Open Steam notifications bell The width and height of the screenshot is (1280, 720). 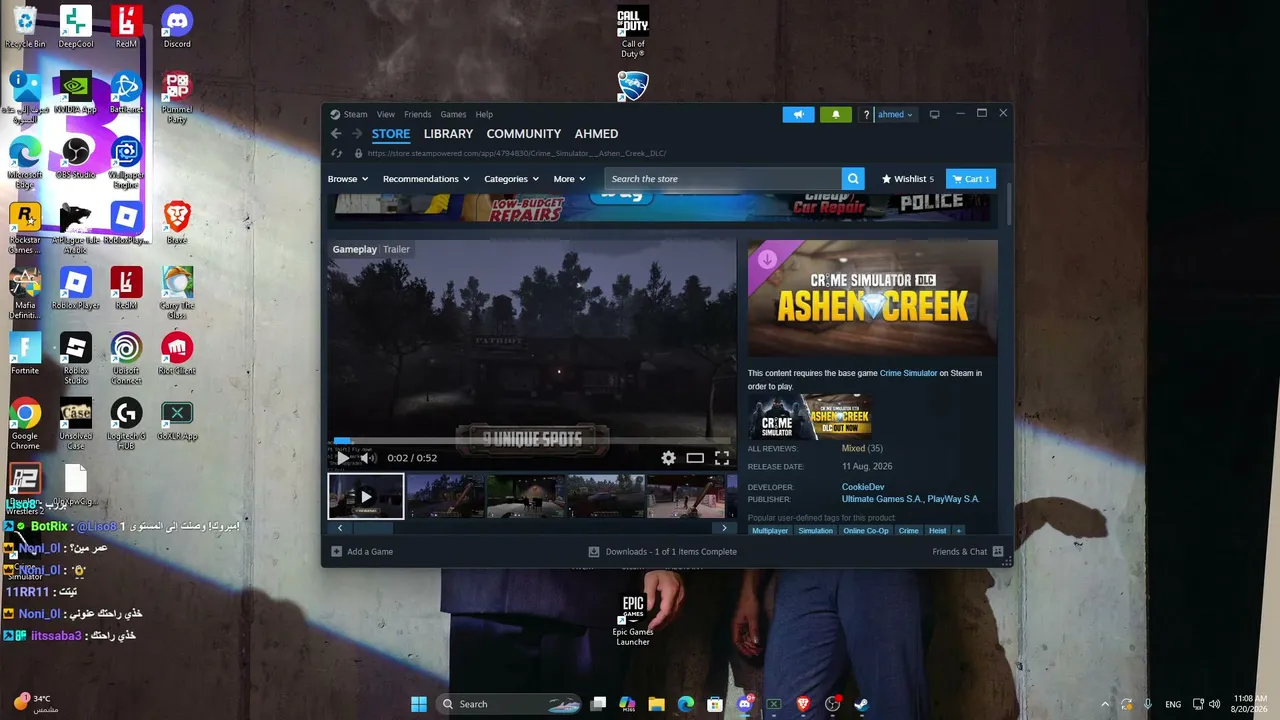pos(836,115)
